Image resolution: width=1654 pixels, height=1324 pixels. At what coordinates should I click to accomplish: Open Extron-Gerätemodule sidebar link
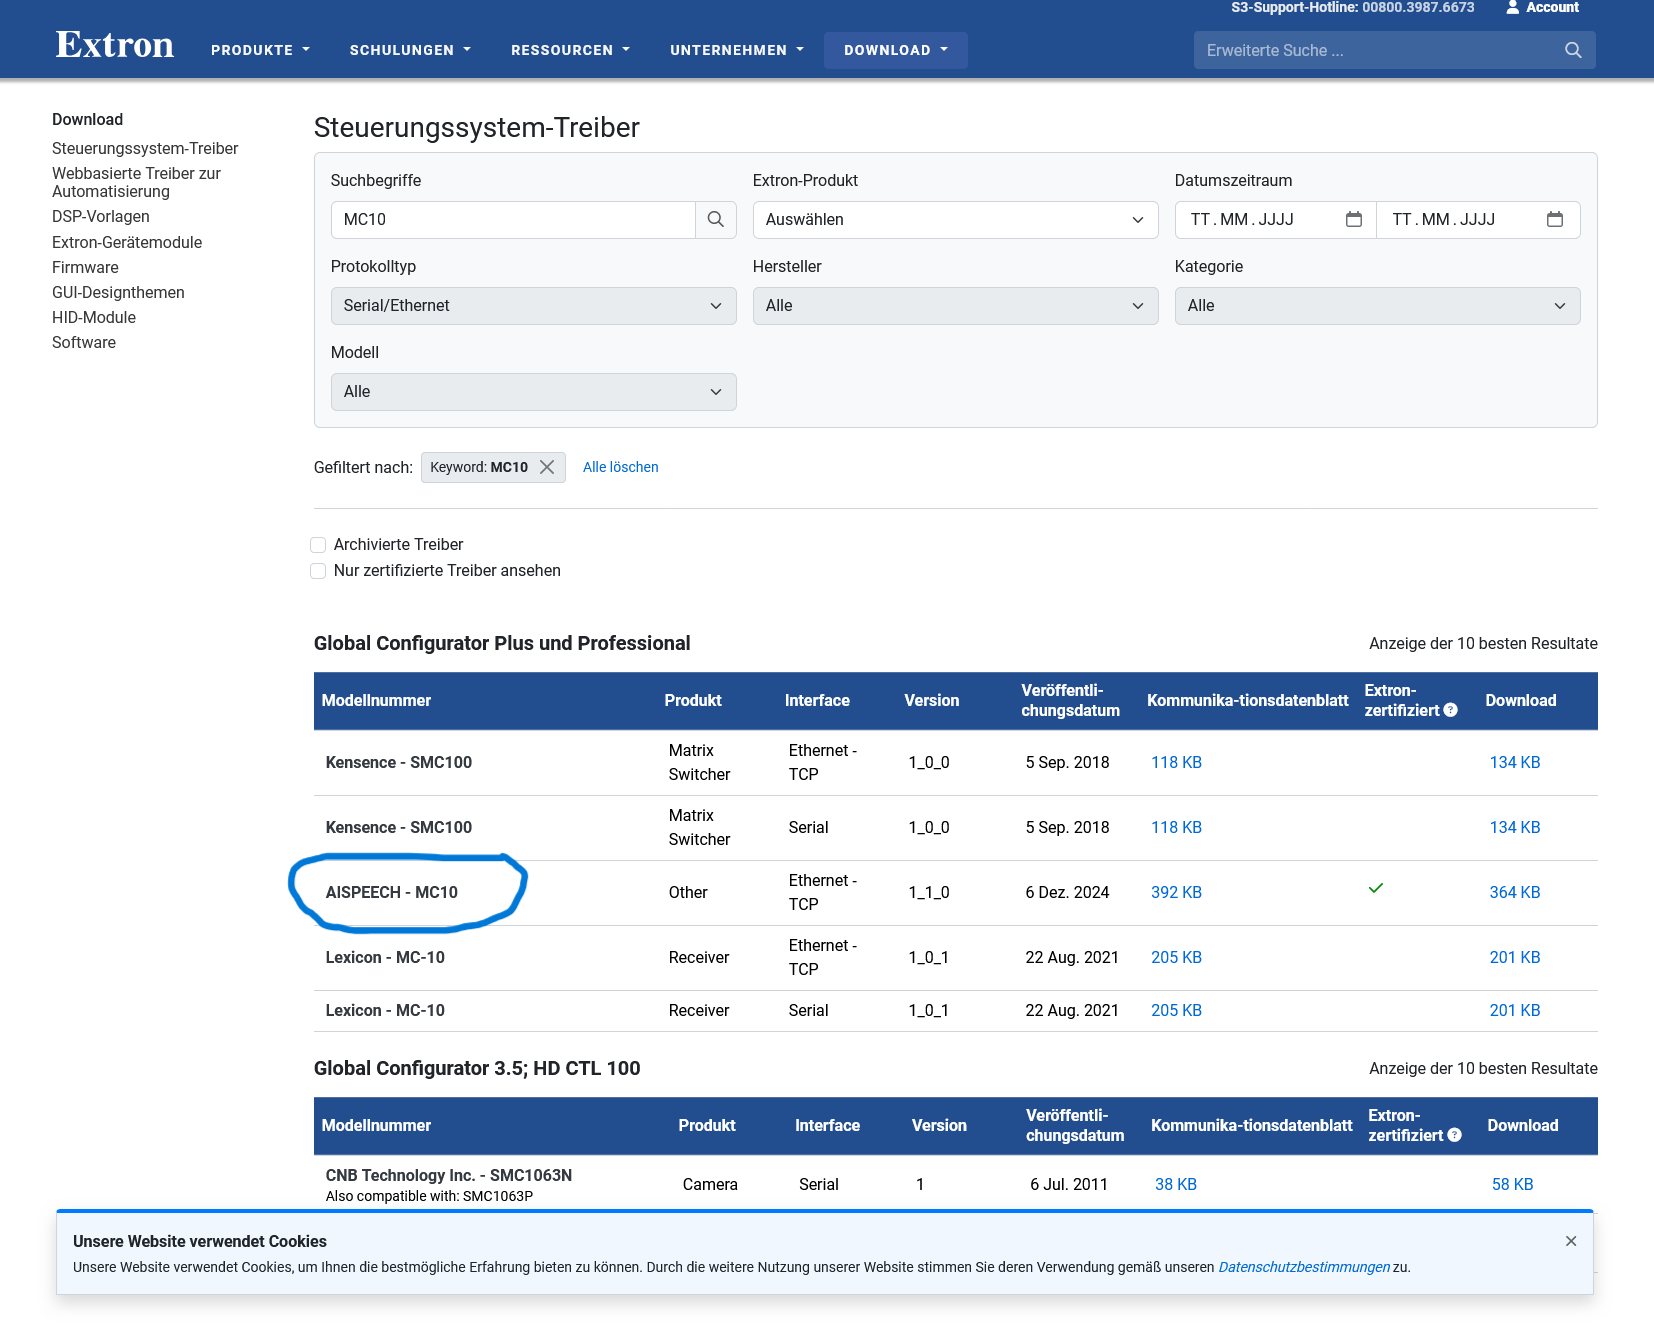click(x=127, y=243)
